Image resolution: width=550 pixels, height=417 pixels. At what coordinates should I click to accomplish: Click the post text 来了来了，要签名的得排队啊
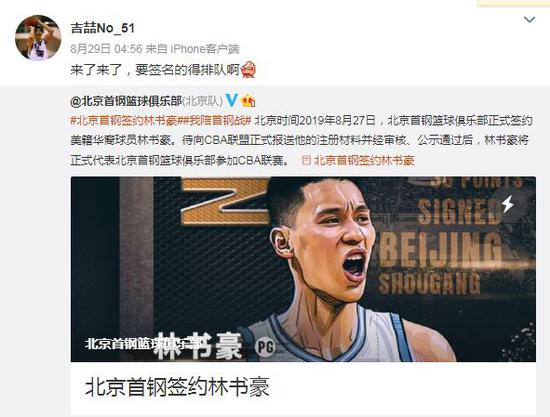point(155,70)
